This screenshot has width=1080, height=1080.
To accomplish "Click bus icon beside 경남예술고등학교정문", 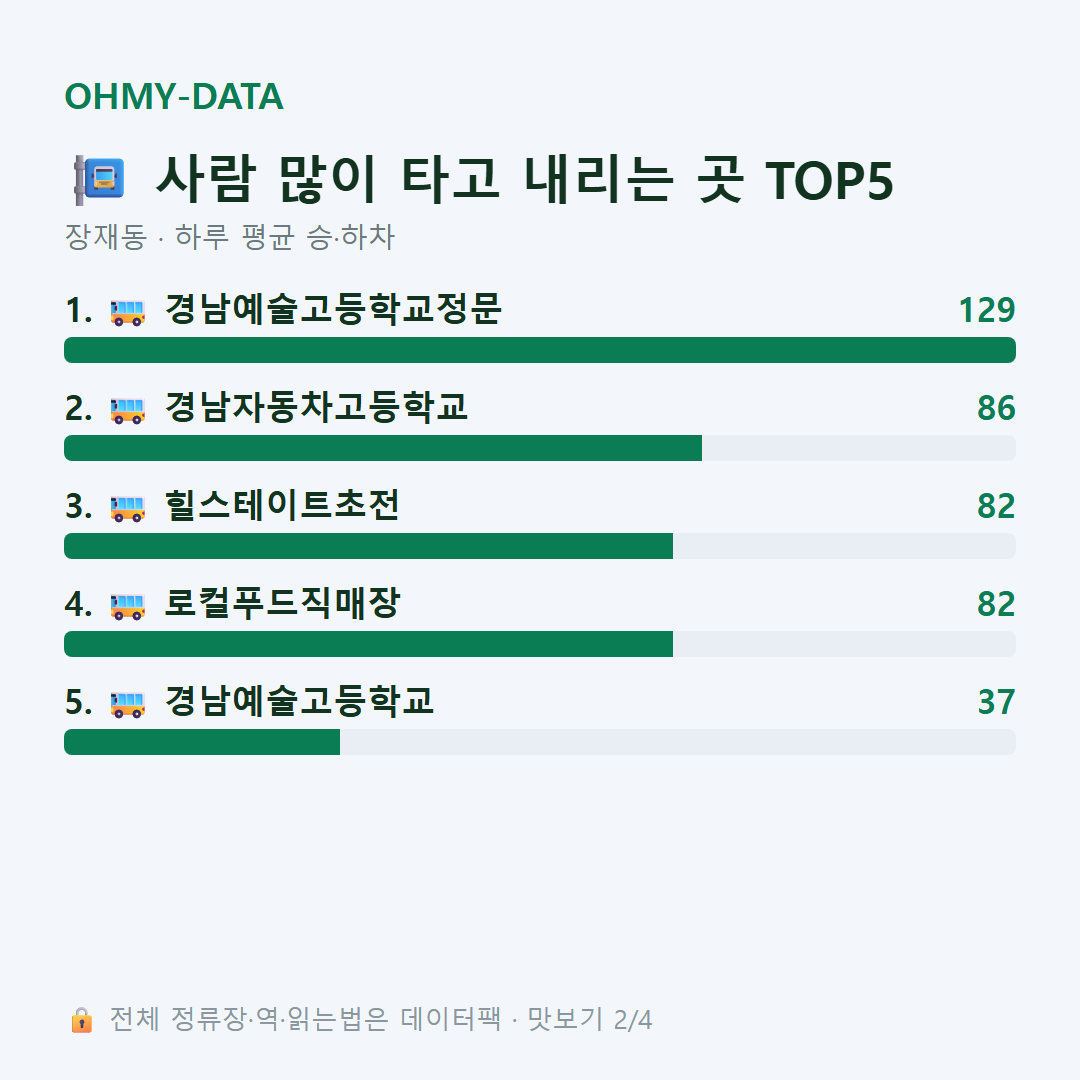I will click(127, 312).
